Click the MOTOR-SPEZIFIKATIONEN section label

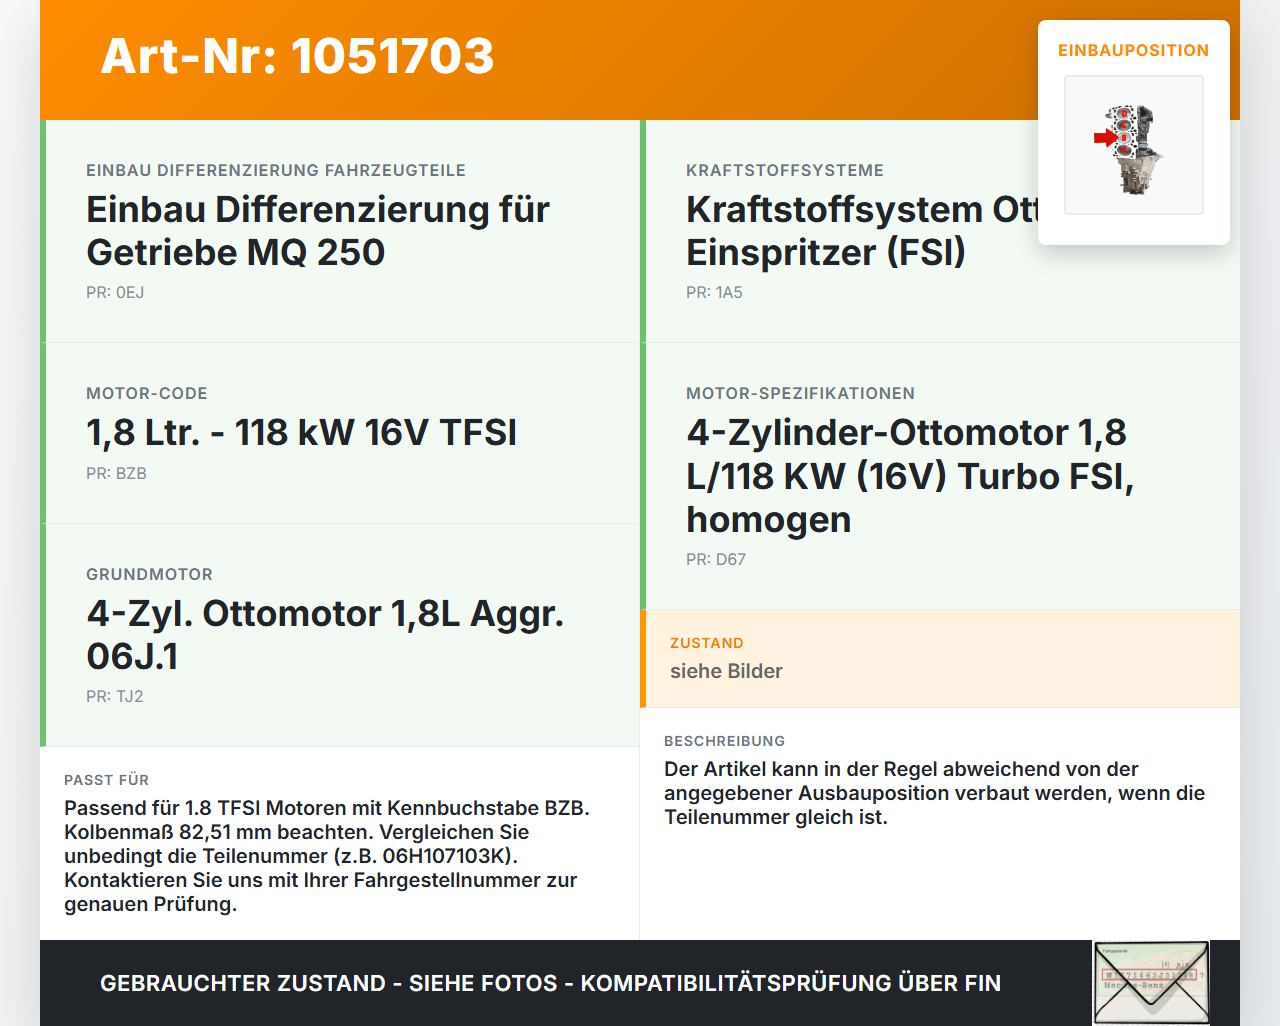point(801,394)
